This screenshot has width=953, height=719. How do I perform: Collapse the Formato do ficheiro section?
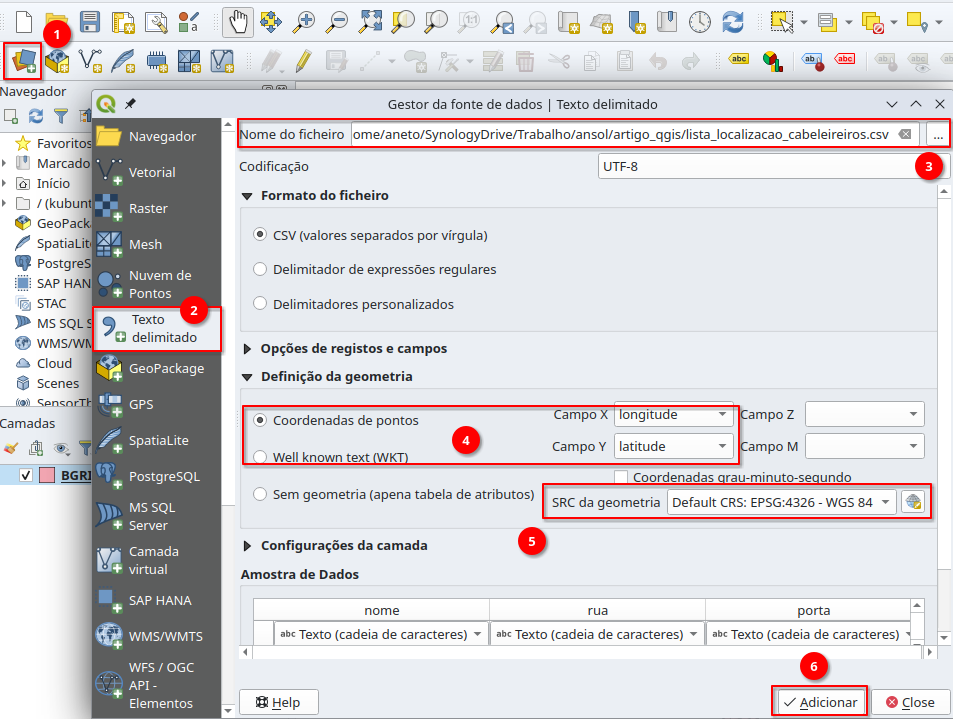247,196
